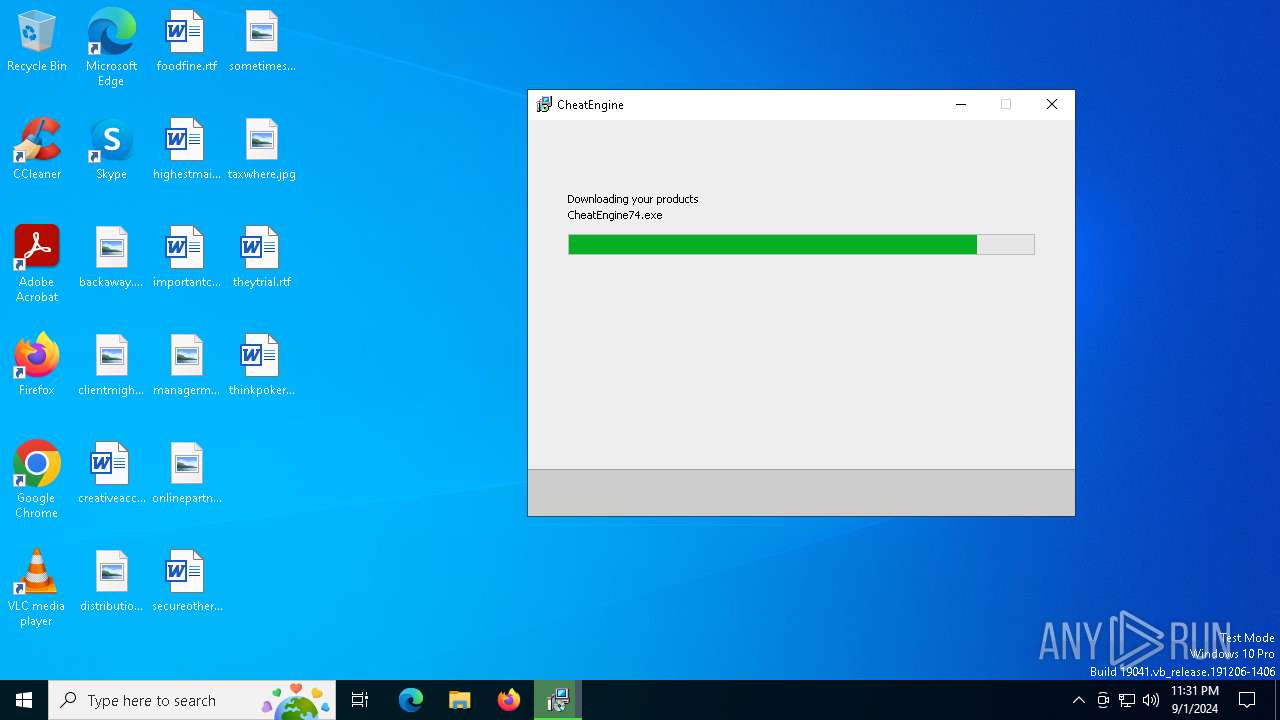Click the CheatEngine installer title bar icon
The image size is (1280, 720).
(544, 105)
